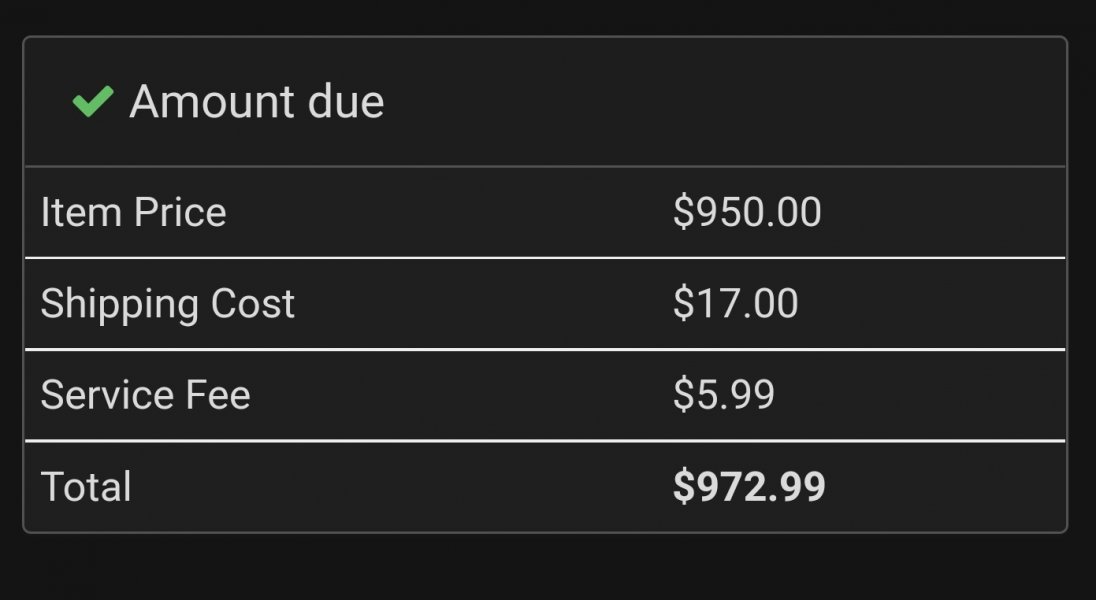Select the Total label
1096x600 pixels.
click(86, 487)
